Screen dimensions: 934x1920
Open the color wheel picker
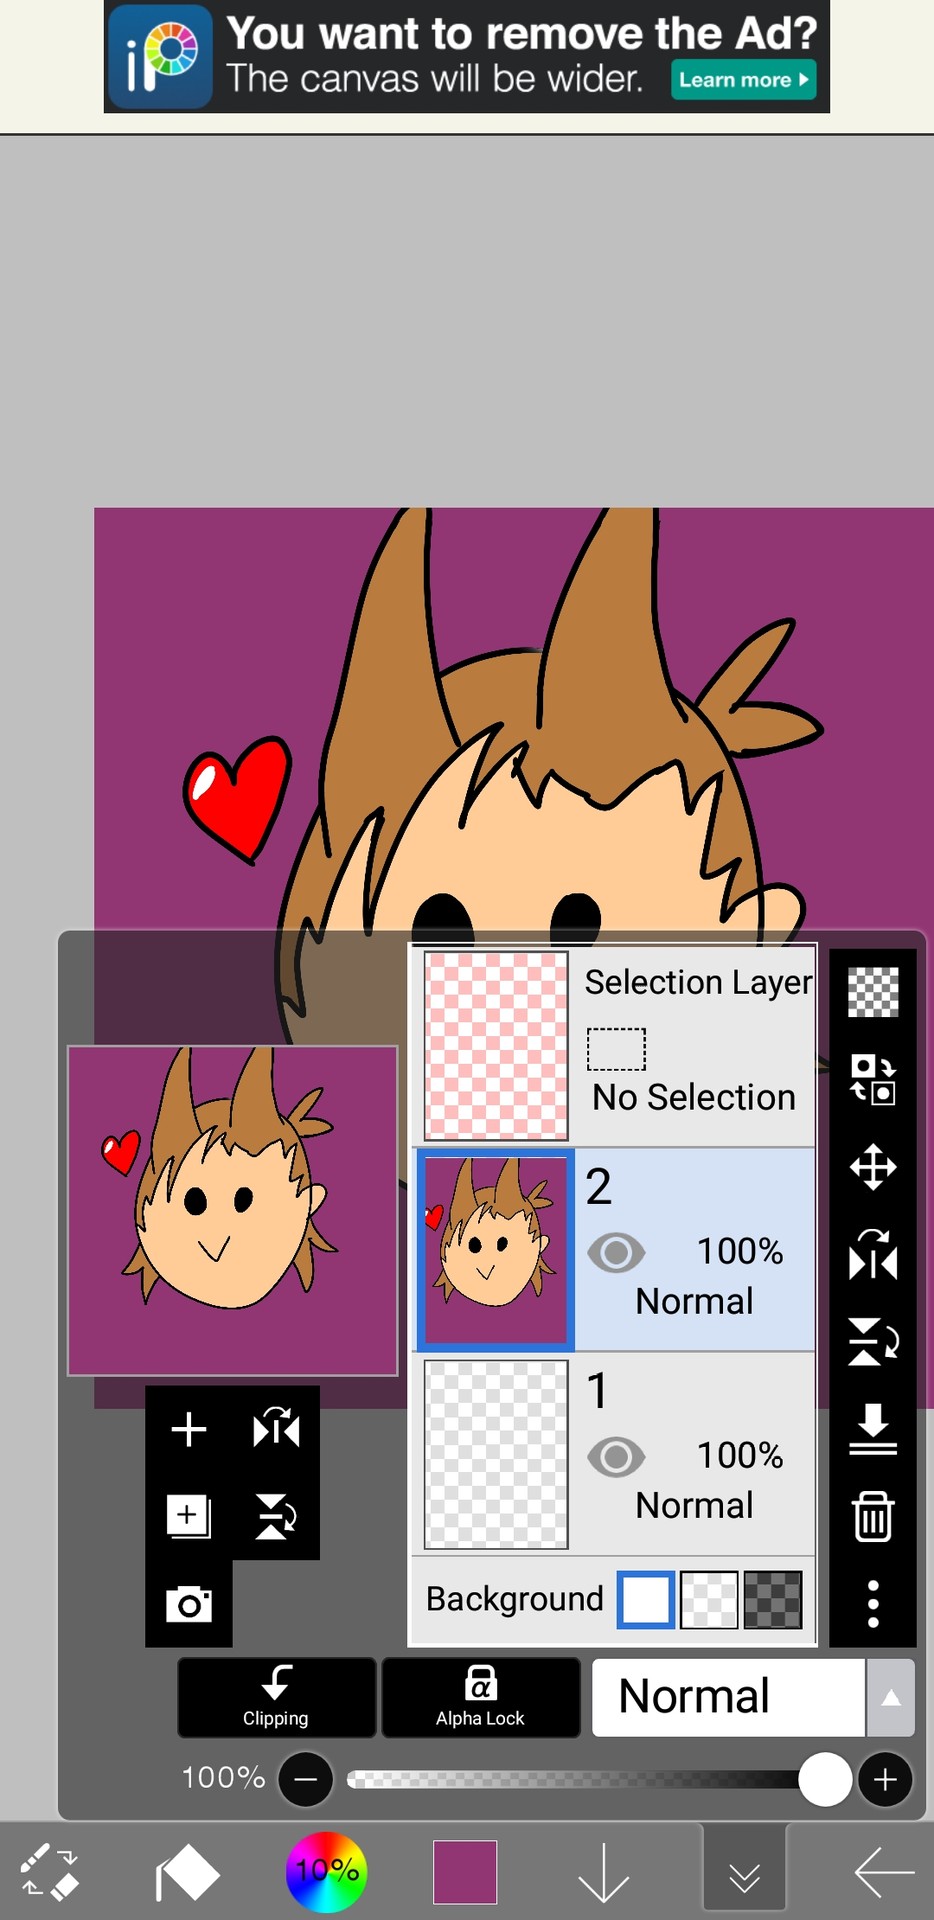(x=326, y=1872)
